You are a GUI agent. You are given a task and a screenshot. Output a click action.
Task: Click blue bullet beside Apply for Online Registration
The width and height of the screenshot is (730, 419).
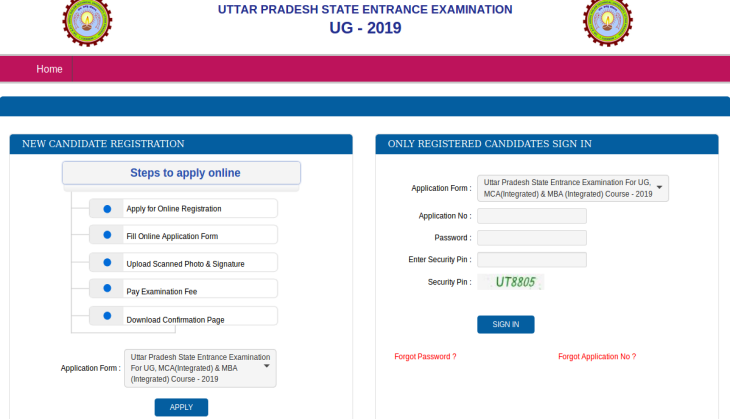tap(107, 209)
